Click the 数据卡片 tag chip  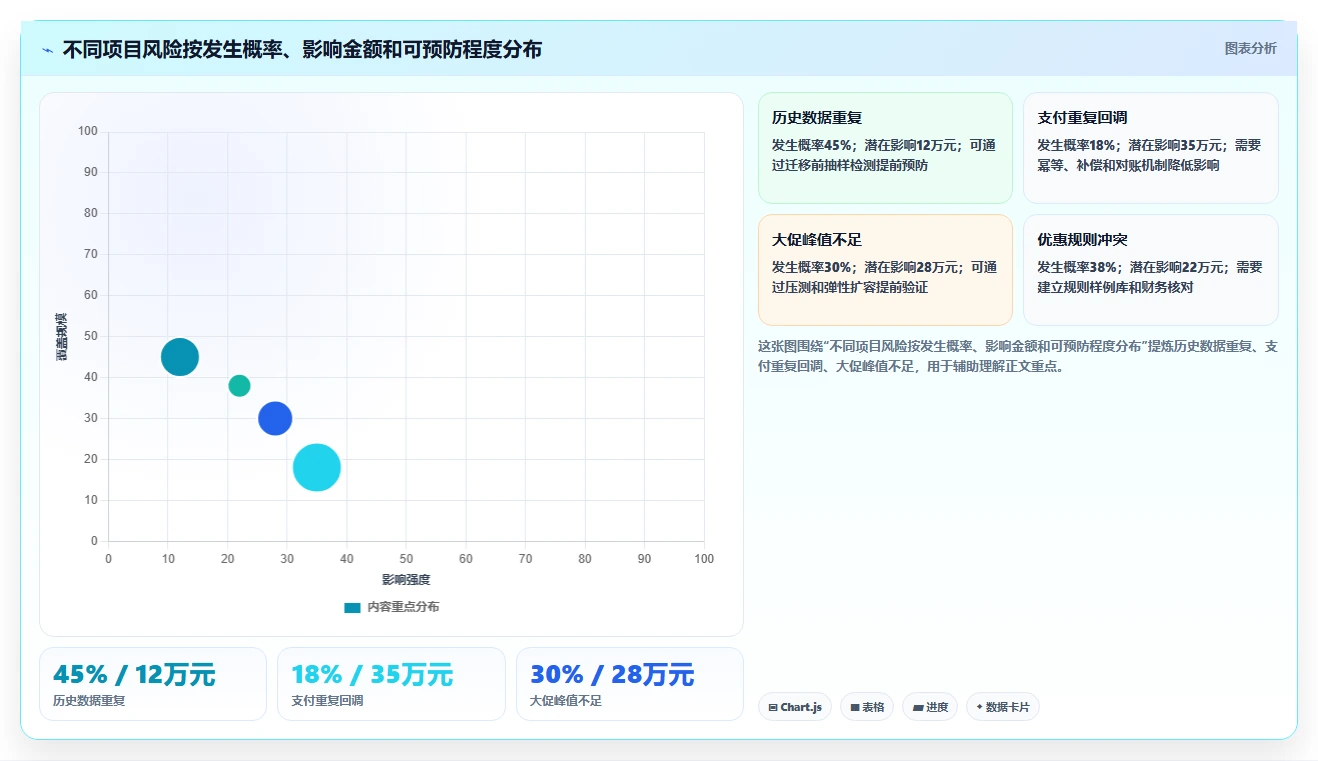pos(1003,707)
